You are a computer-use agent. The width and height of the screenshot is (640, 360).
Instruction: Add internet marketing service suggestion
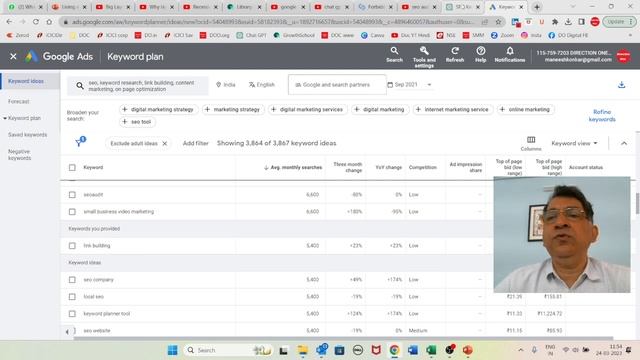pyautogui.click(x=452, y=109)
